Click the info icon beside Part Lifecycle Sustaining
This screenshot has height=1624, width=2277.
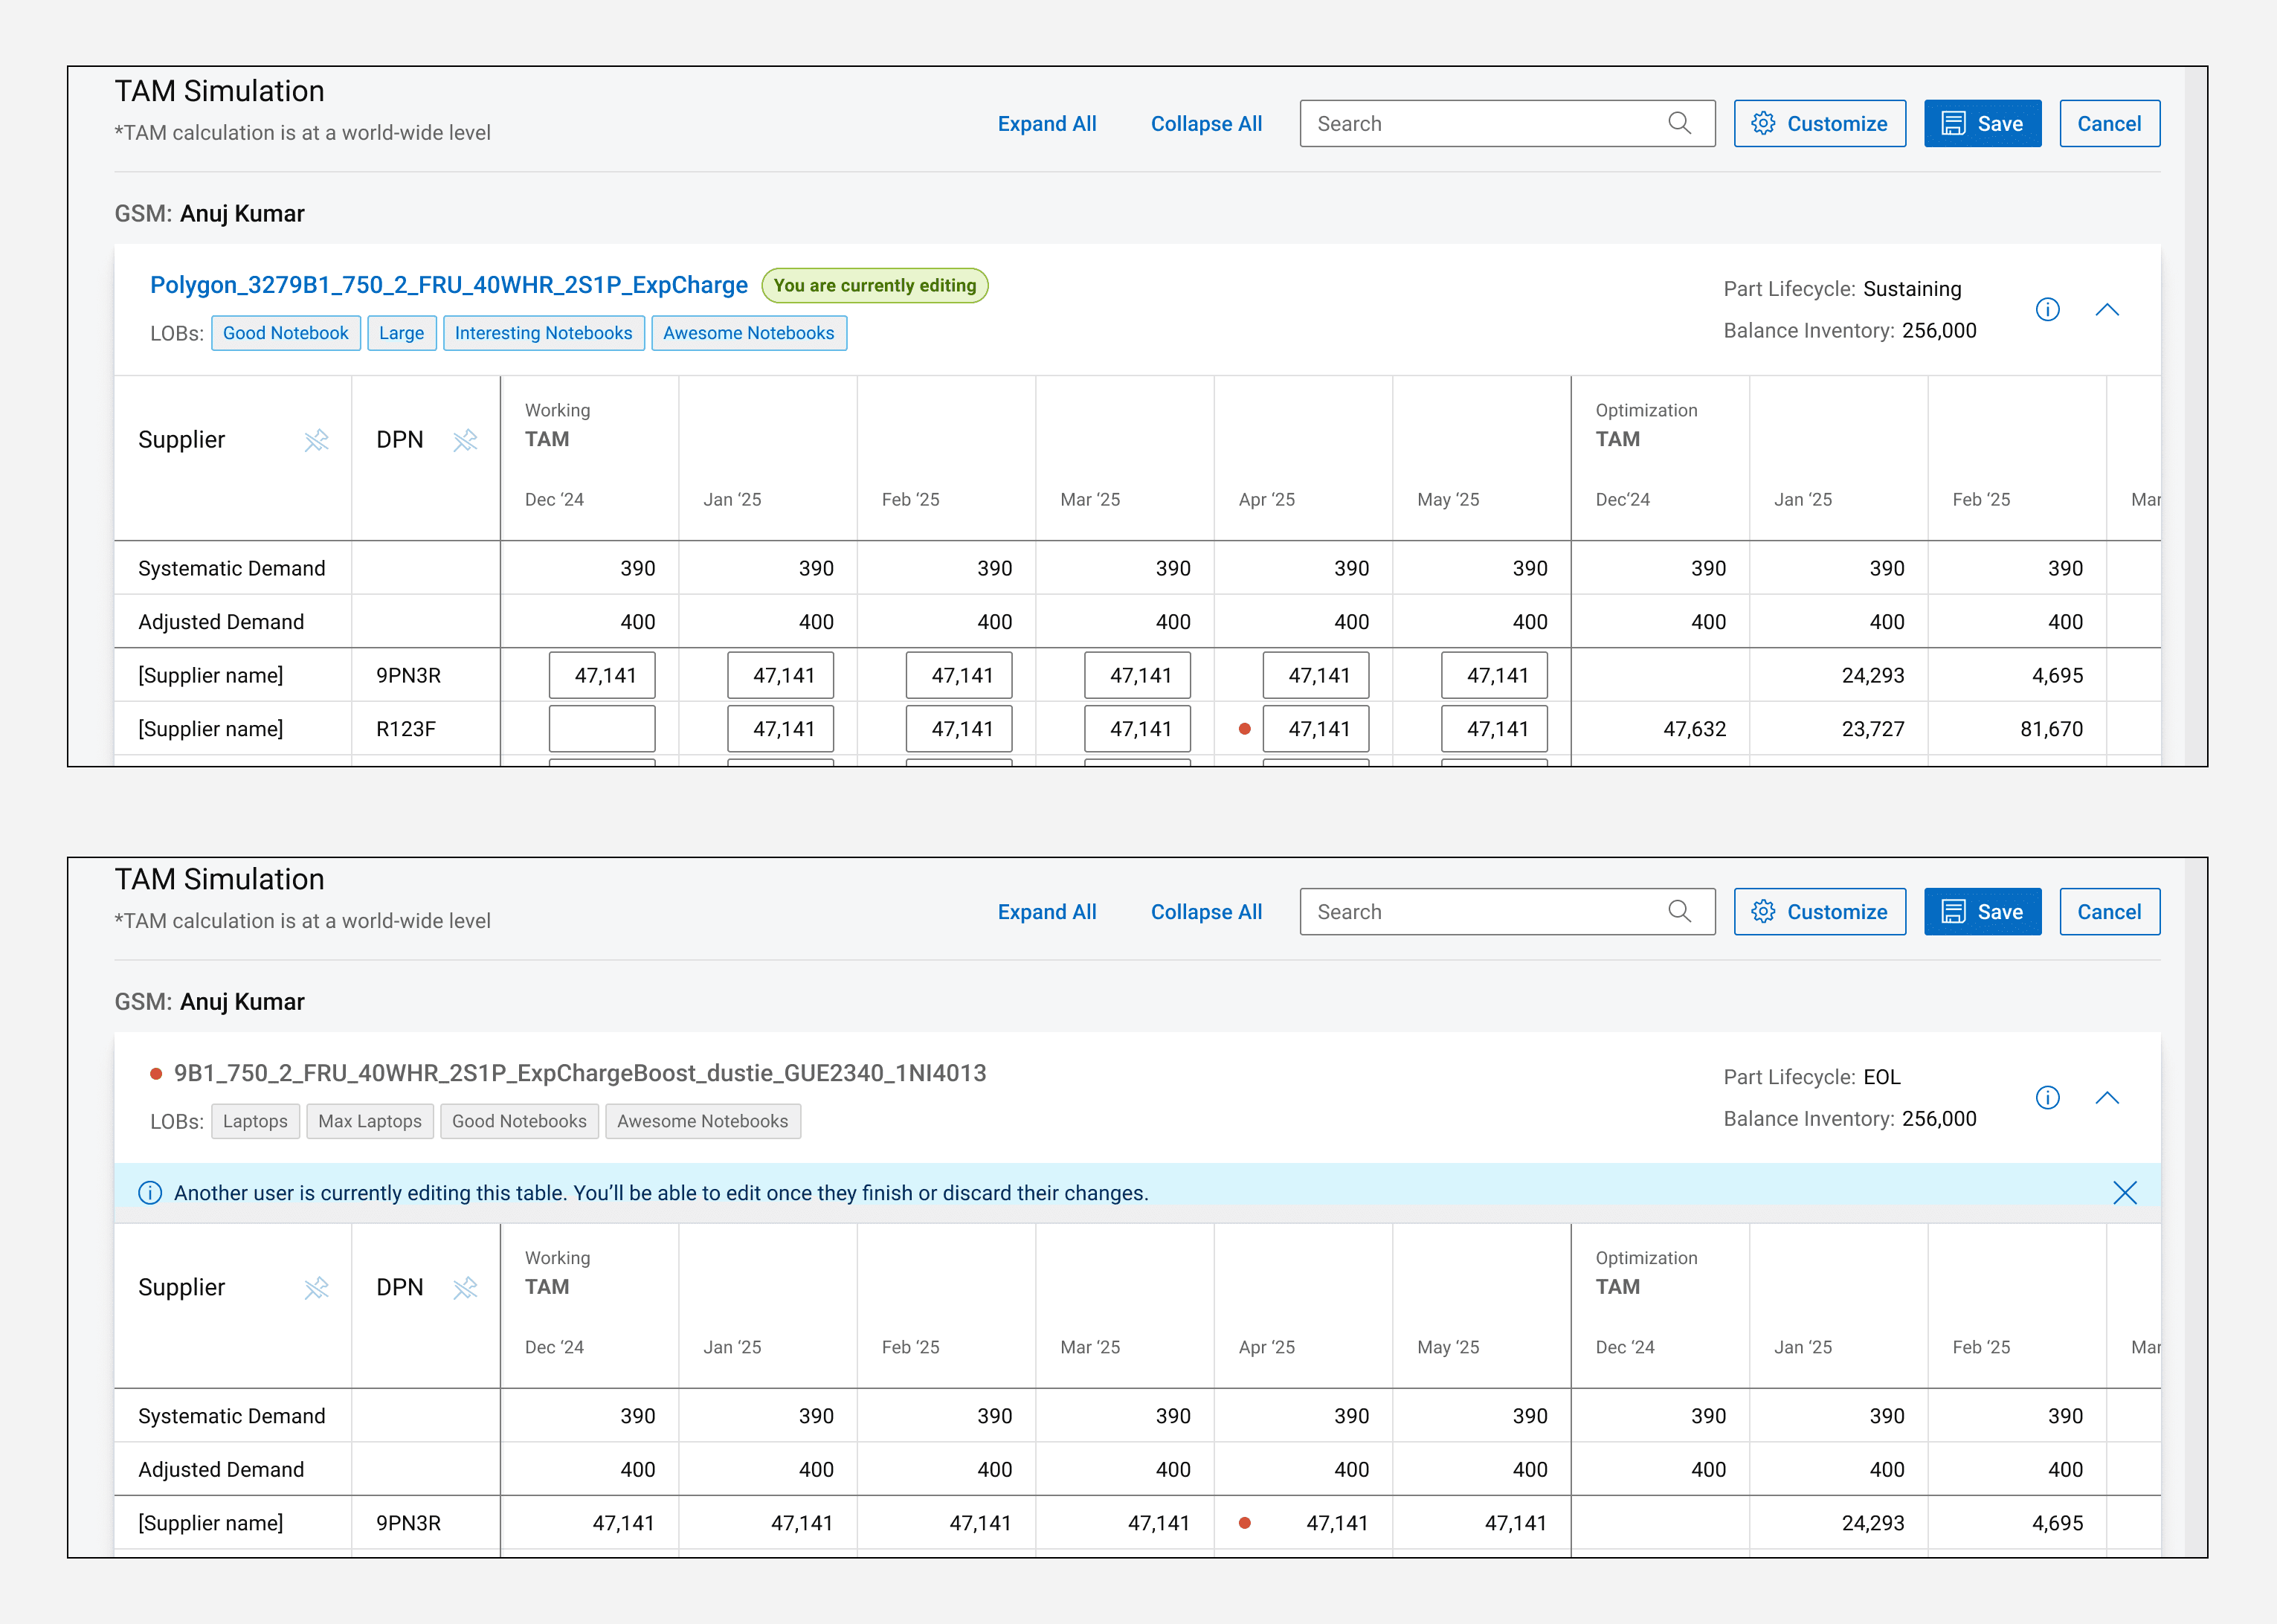pyautogui.click(x=2047, y=310)
